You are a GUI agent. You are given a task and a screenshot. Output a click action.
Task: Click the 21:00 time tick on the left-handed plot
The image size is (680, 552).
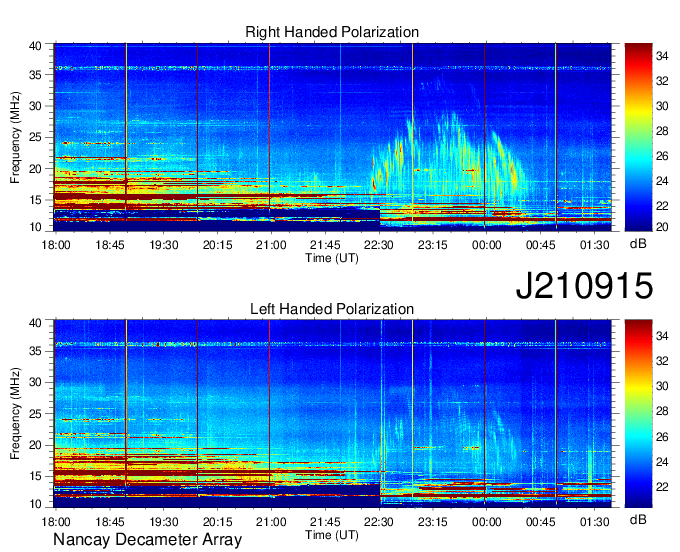(x=271, y=522)
